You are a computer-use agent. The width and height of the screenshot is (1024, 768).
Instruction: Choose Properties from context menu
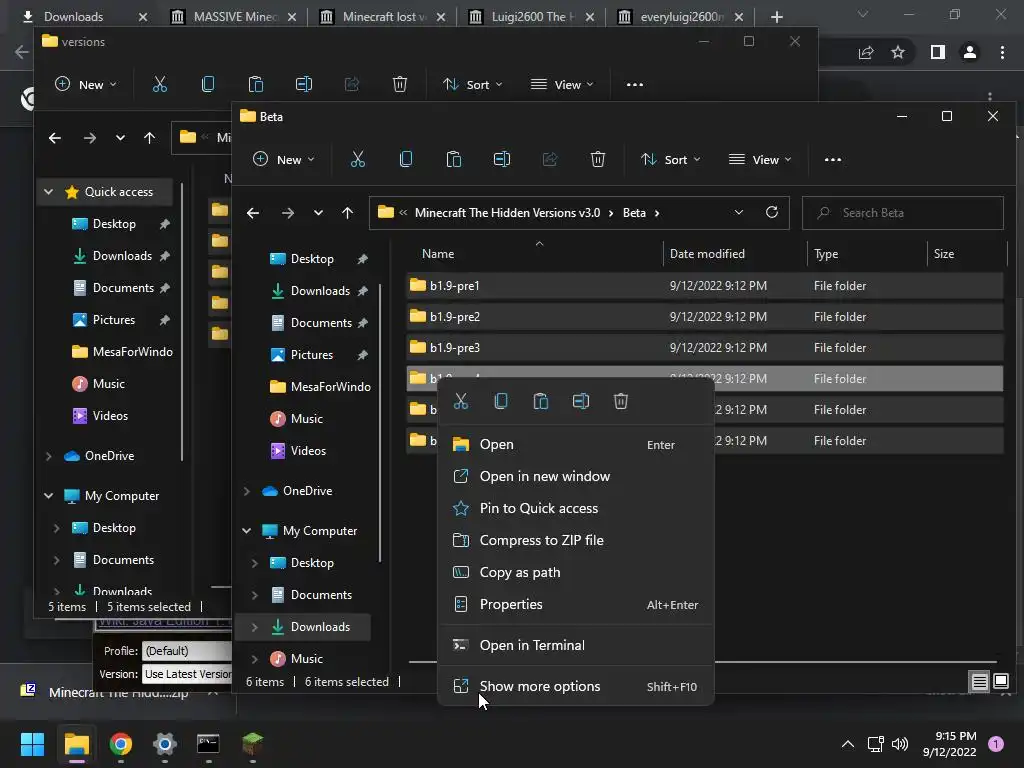[575, 605]
